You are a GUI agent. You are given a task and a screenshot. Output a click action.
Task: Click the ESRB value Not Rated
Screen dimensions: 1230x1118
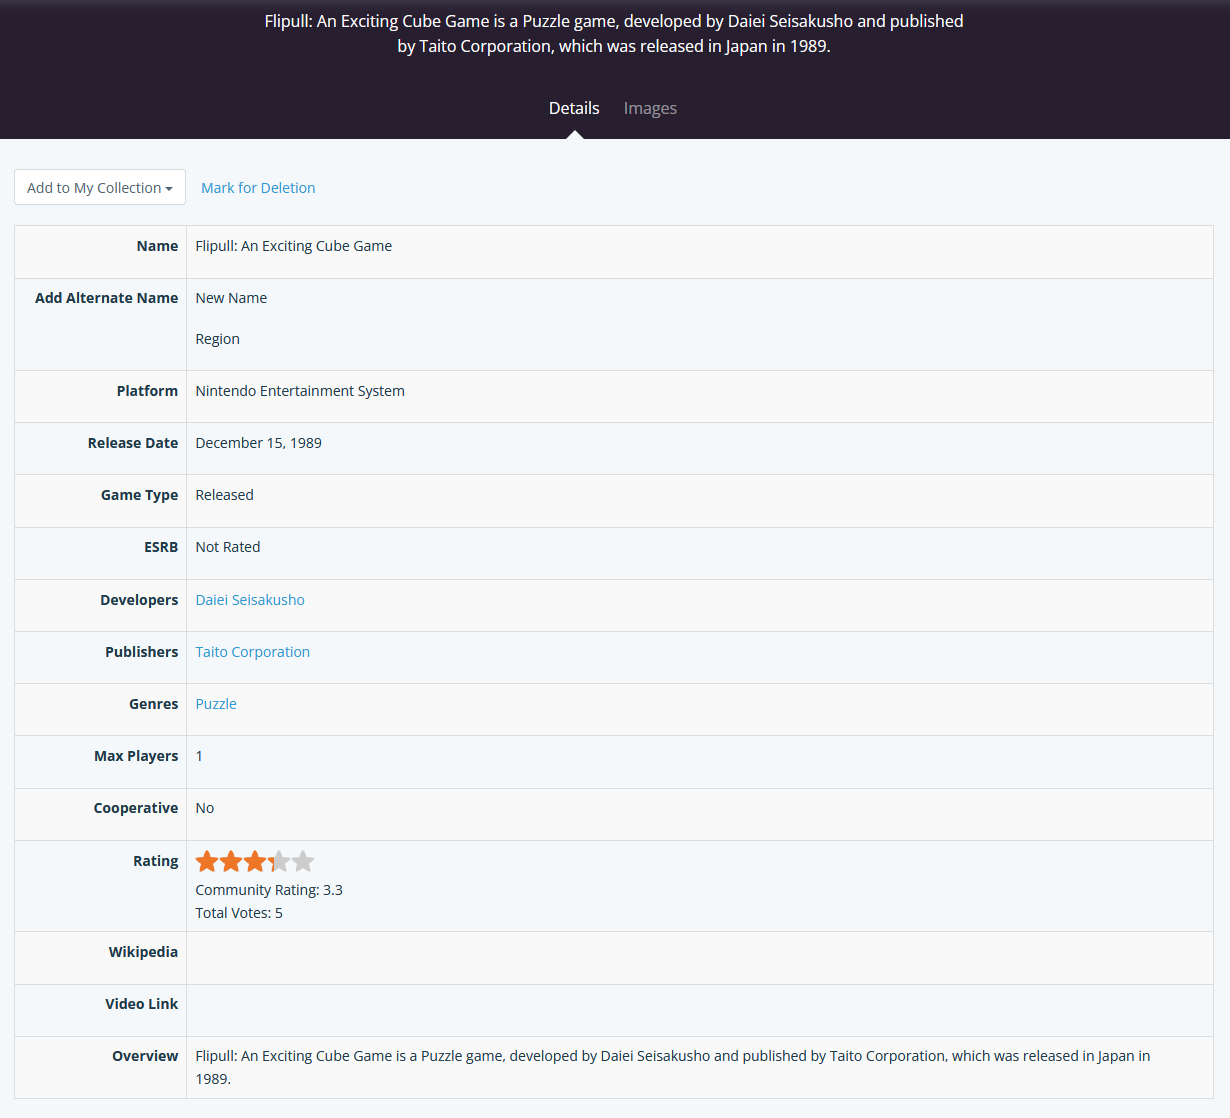tap(228, 547)
